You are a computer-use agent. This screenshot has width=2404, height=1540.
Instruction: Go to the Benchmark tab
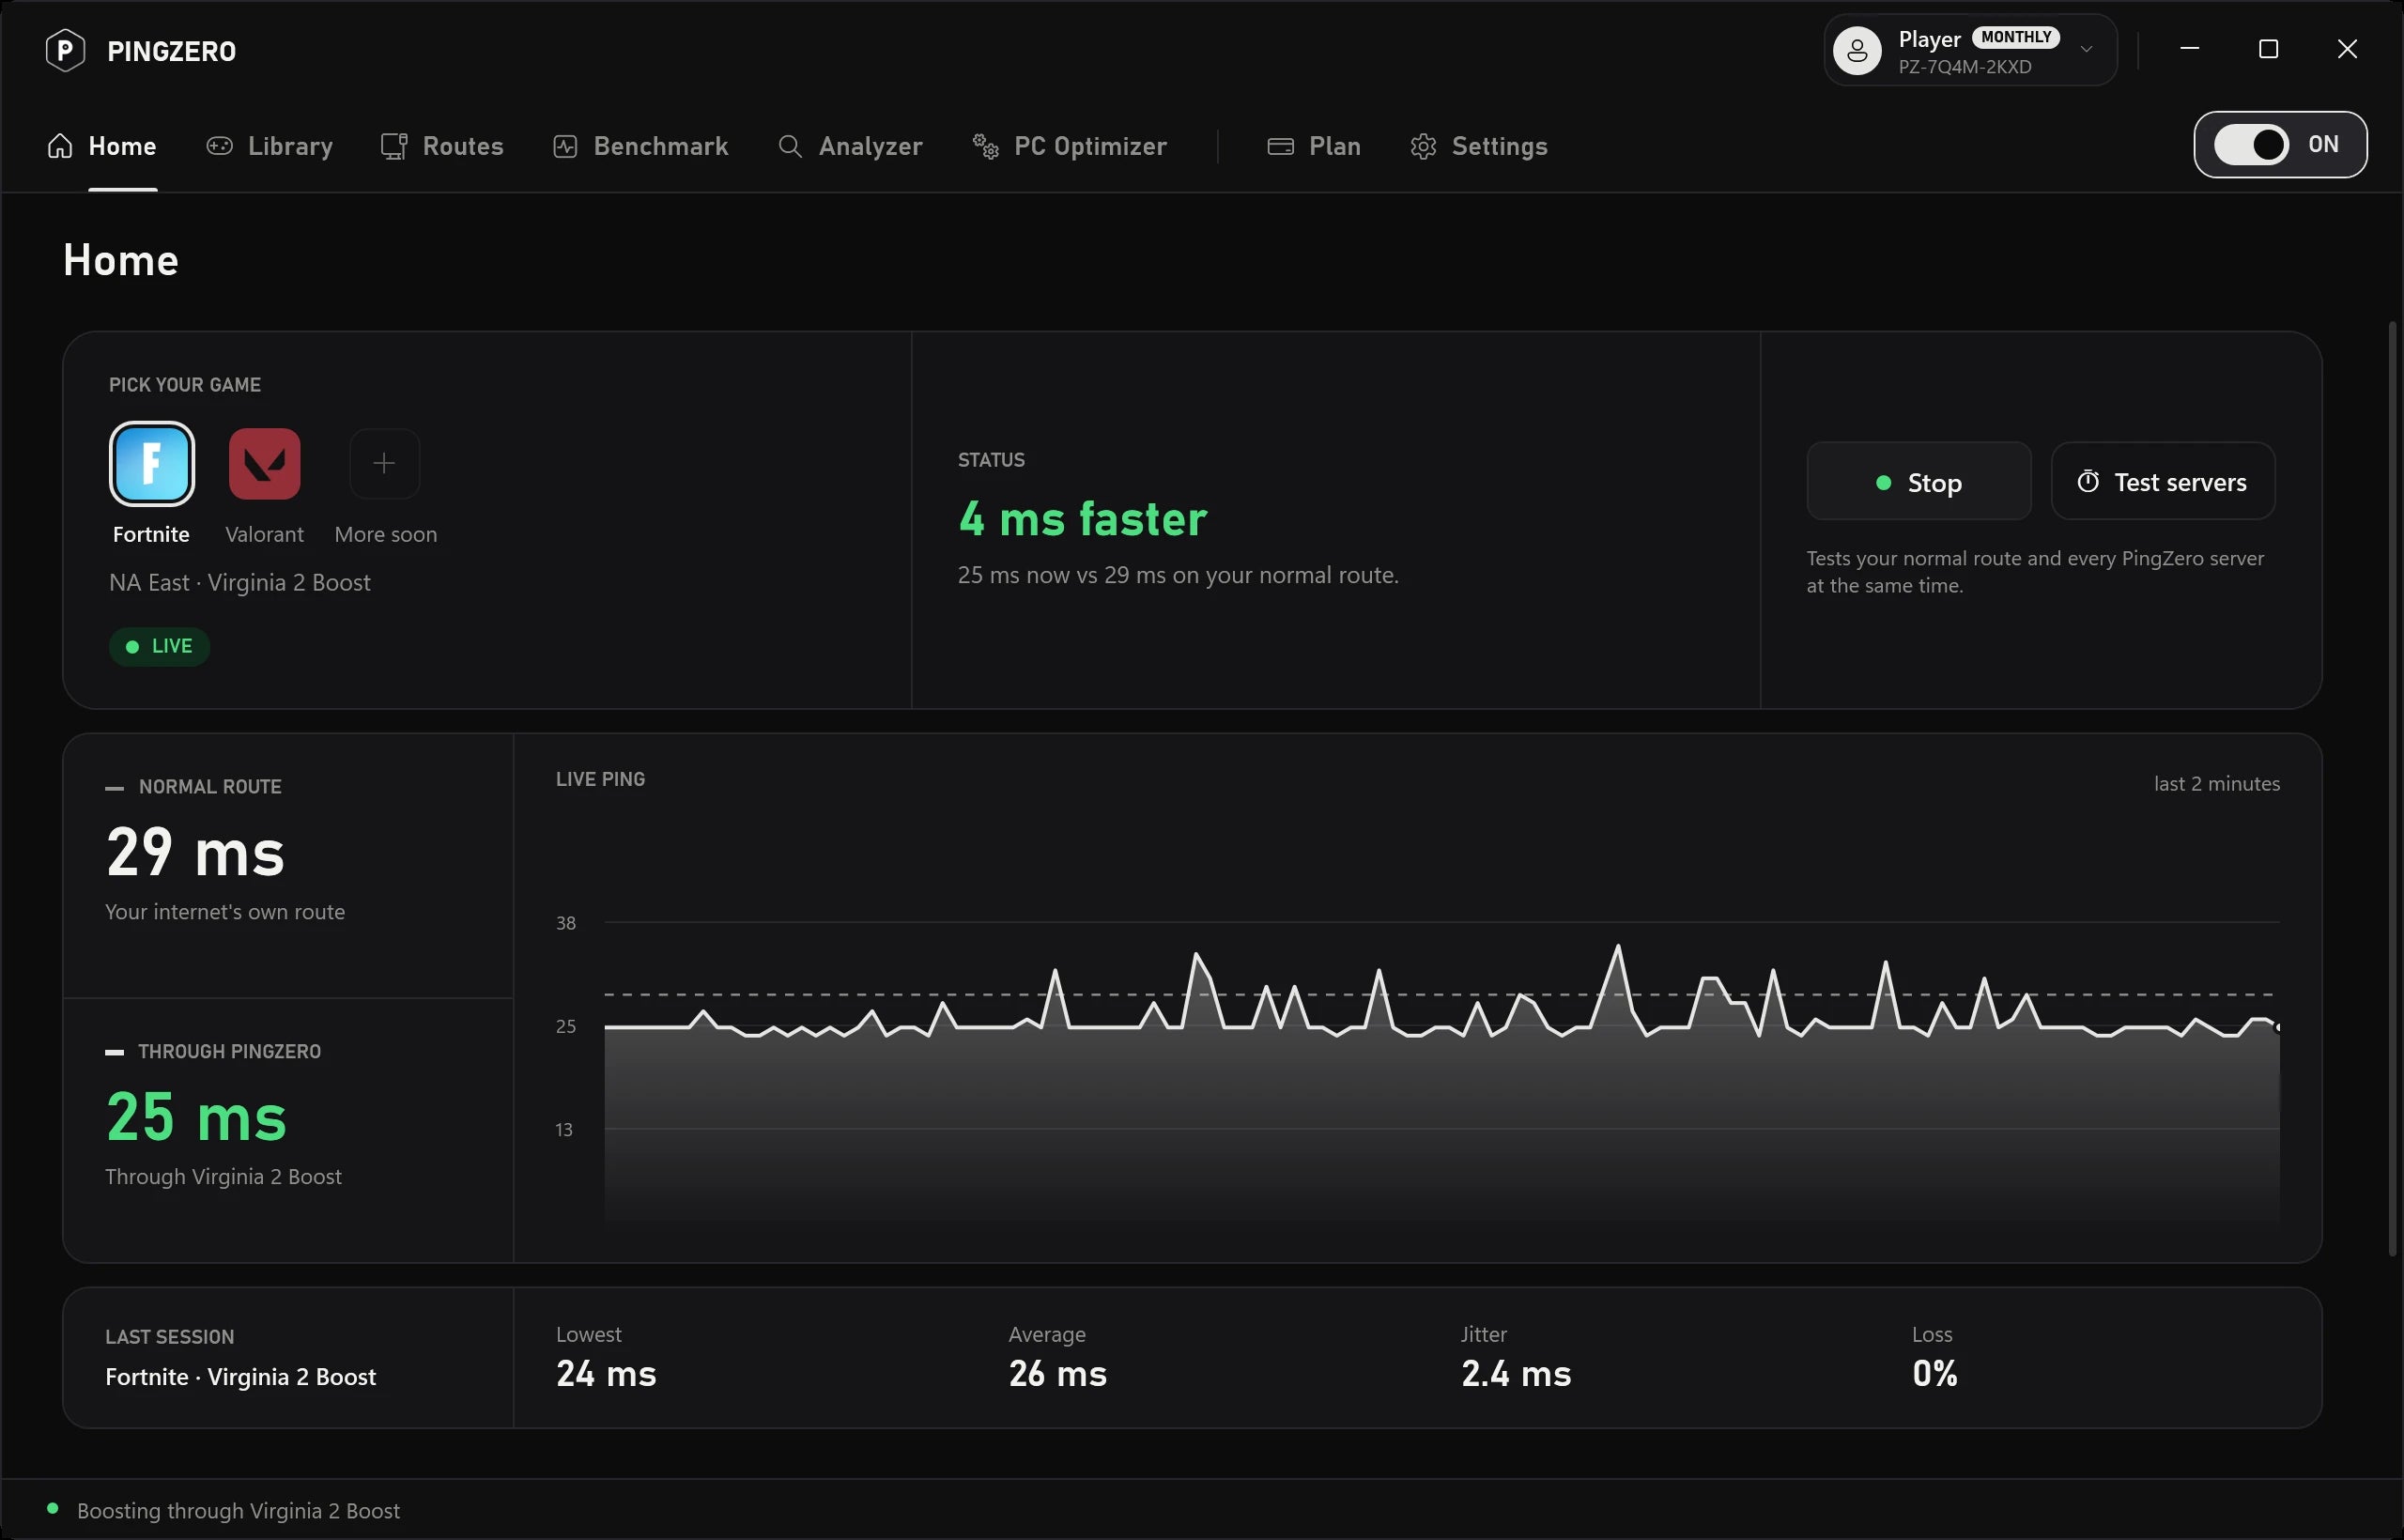[x=640, y=146]
